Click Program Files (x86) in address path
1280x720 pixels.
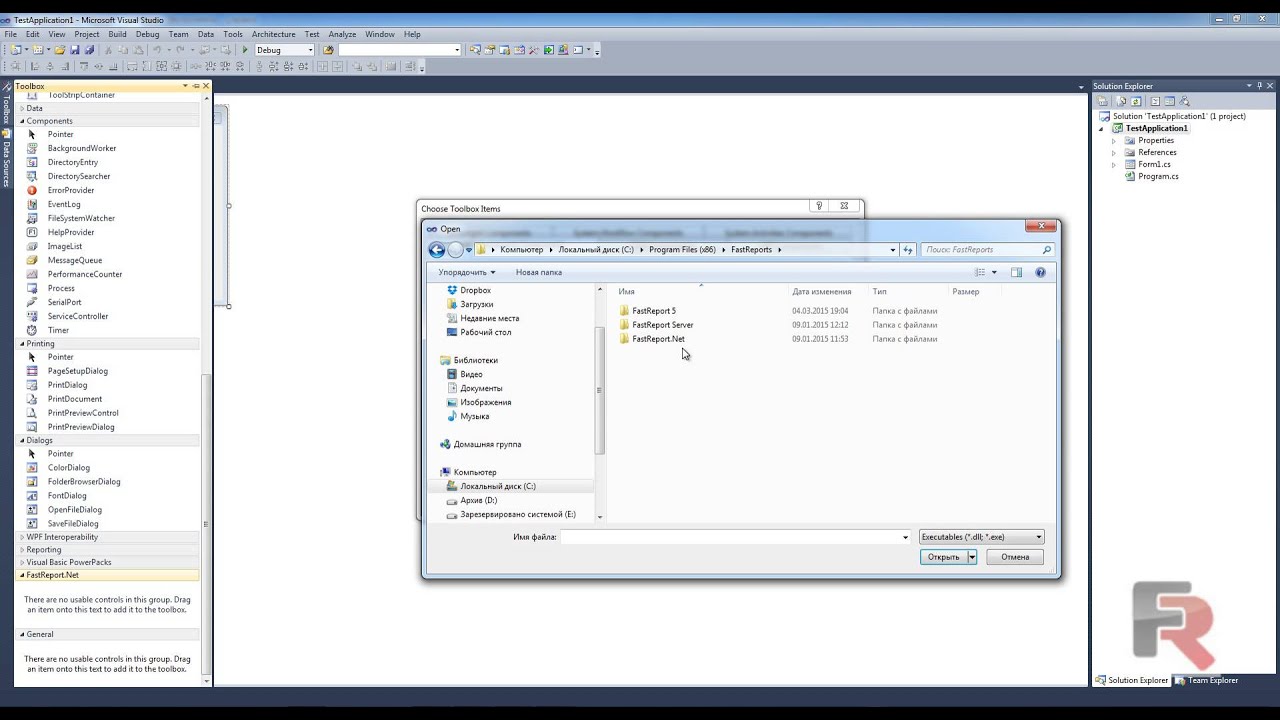[x=682, y=250]
